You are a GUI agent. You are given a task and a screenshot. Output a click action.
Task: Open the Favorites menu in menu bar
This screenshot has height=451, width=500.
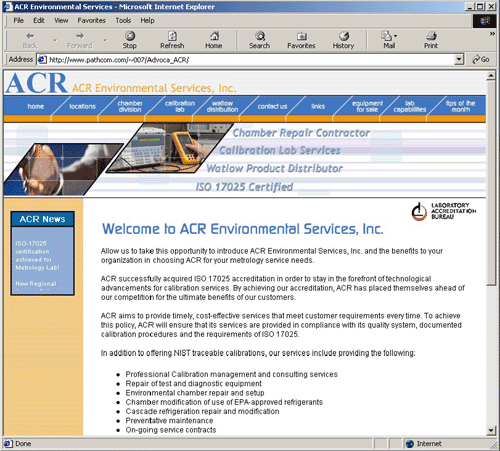(91, 21)
